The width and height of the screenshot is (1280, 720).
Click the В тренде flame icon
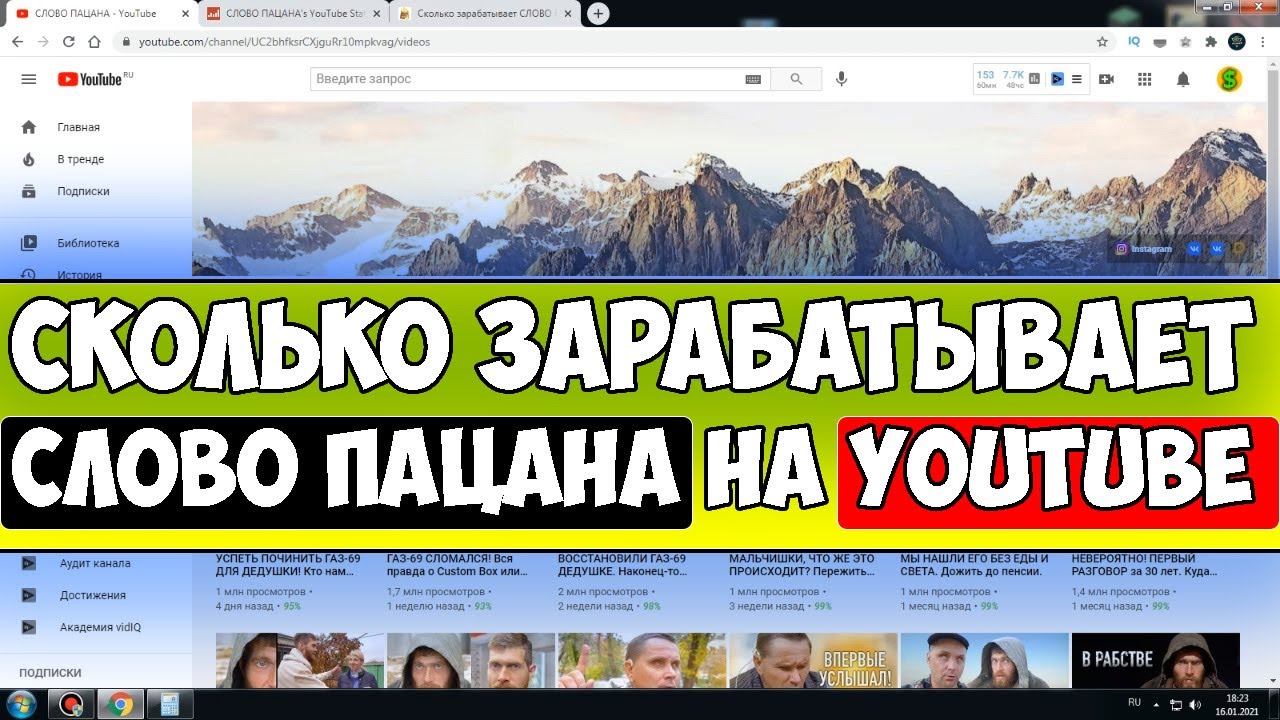[29, 159]
